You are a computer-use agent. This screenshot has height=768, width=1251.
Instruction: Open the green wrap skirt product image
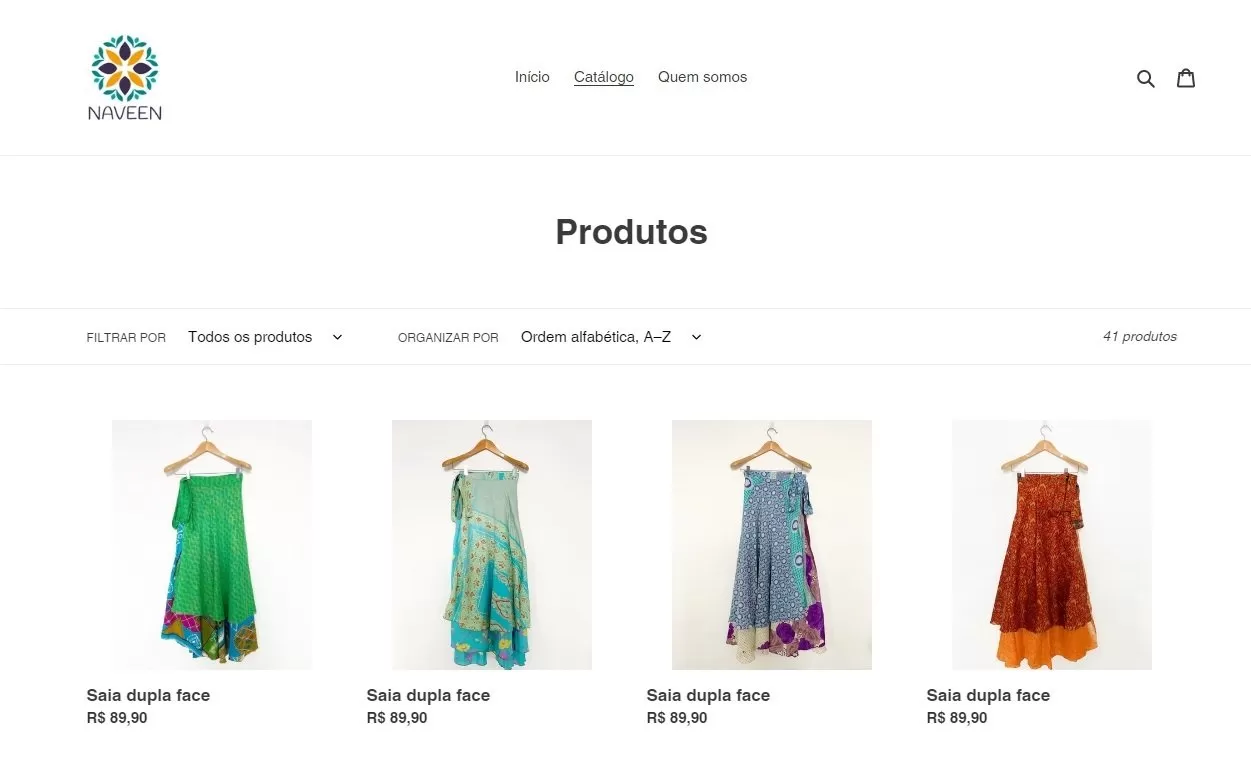pyautogui.click(x=212, y=545)
